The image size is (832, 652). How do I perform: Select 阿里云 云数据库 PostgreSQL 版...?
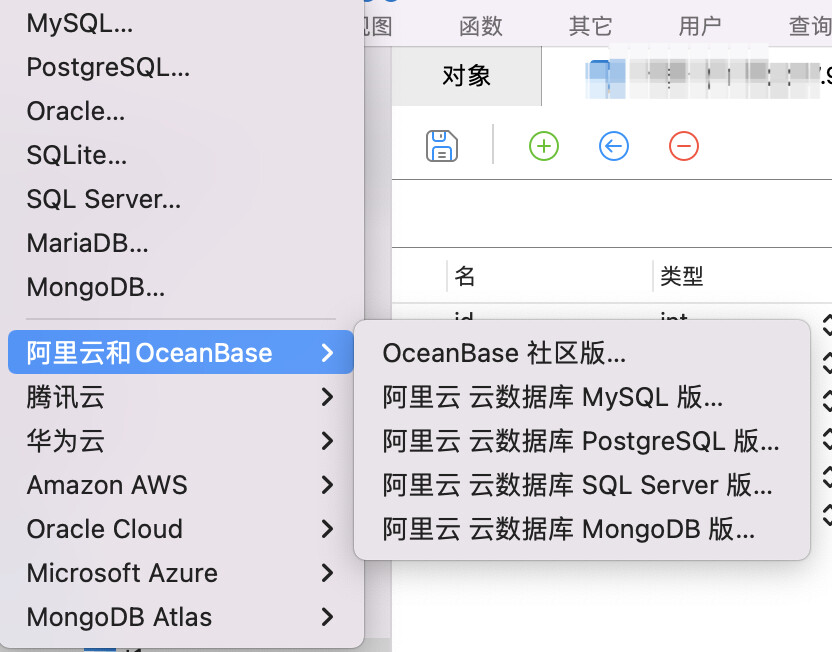582,441
